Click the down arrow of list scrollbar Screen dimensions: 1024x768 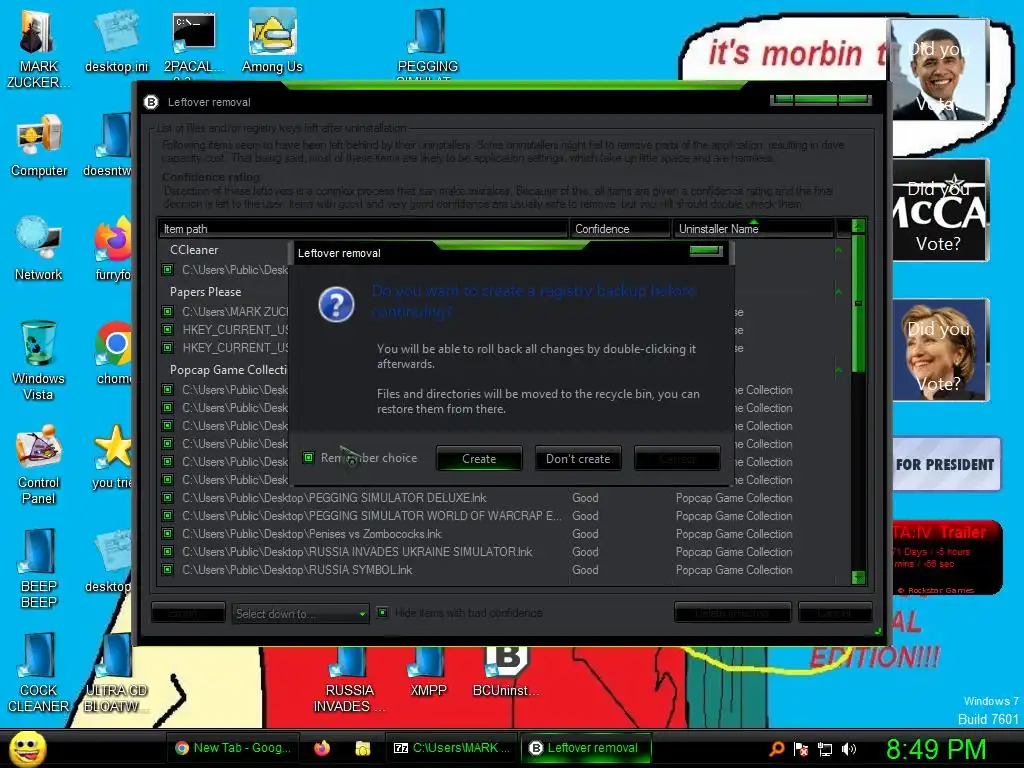[x=858, y=577]
